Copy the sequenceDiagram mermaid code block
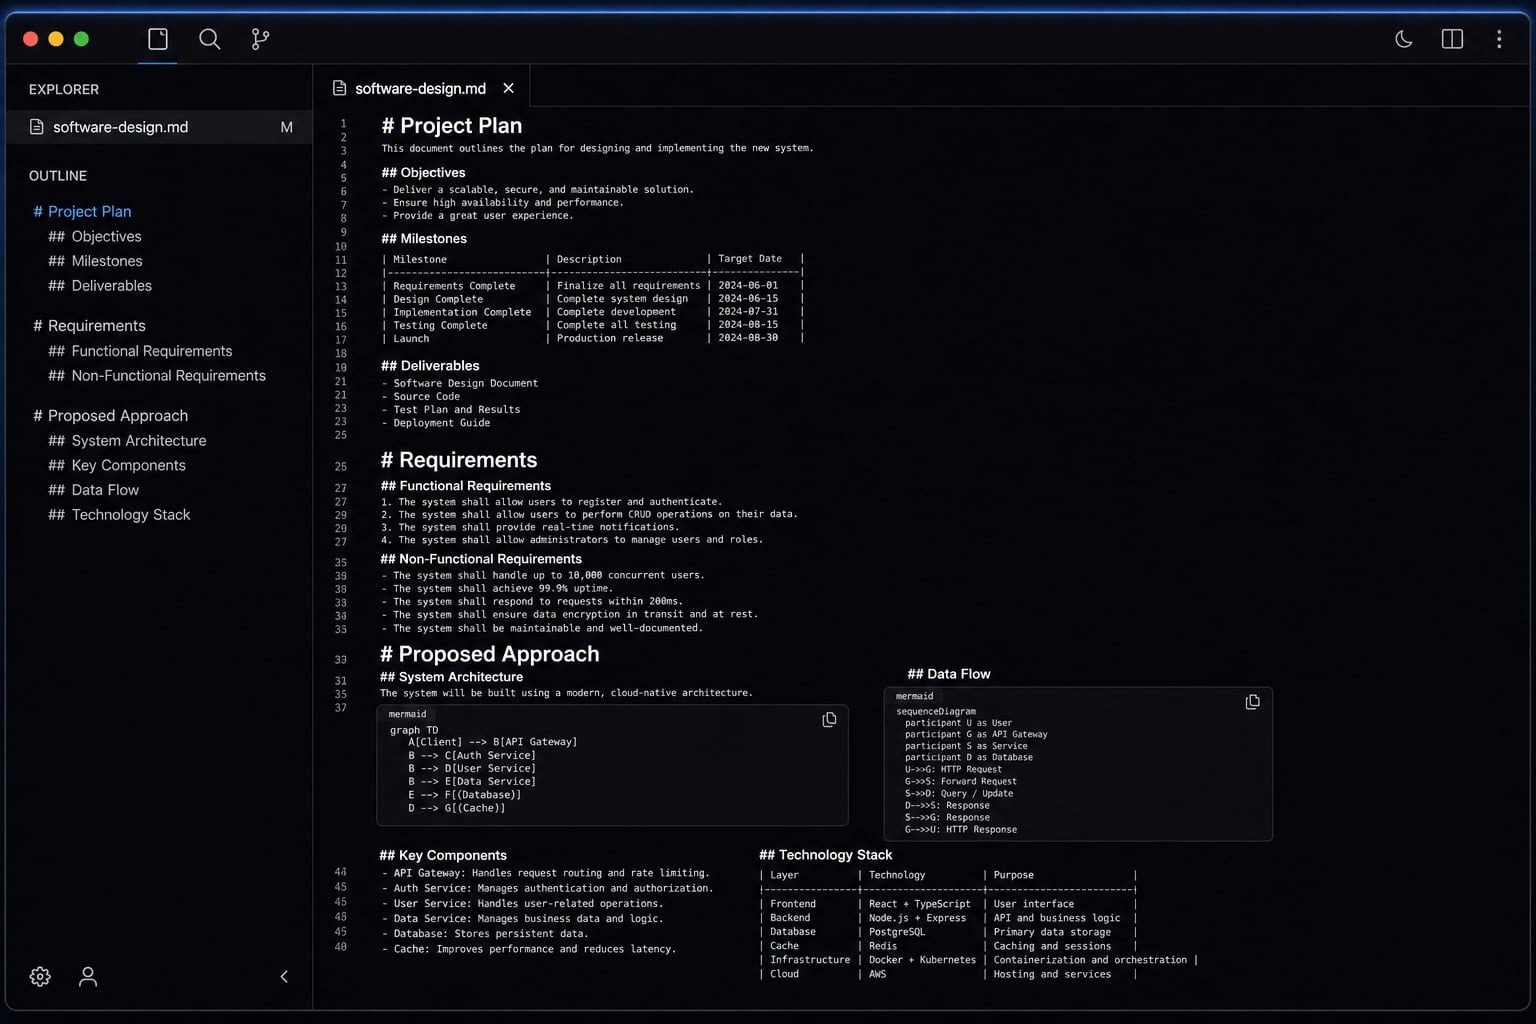The height and width of the screenshot is (1024, 1536). [1252, 702]
